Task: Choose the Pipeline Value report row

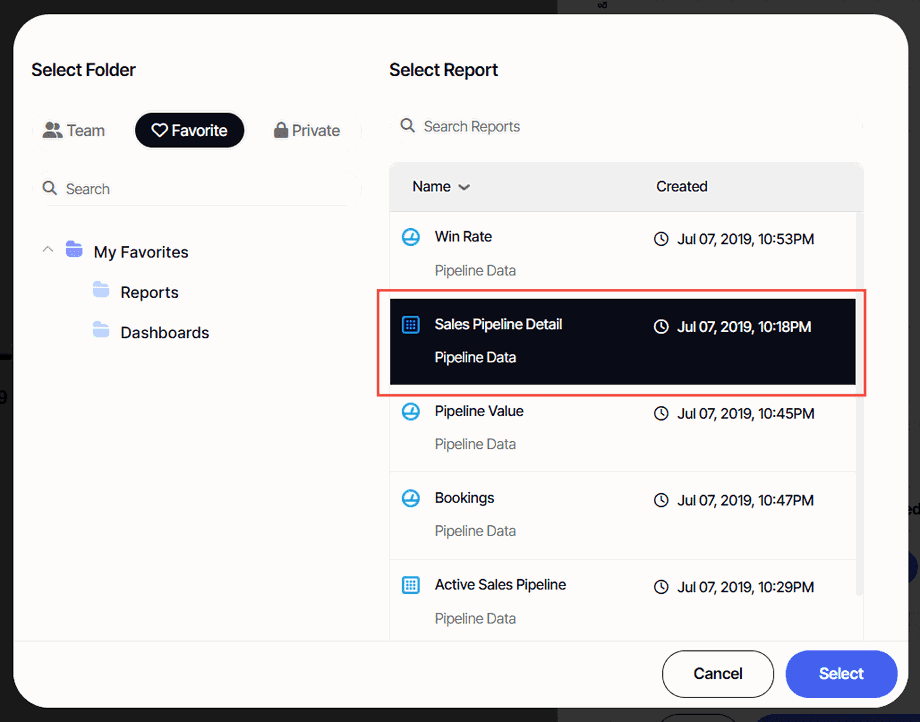Action: pyautogui.click(x=620, y=427)
